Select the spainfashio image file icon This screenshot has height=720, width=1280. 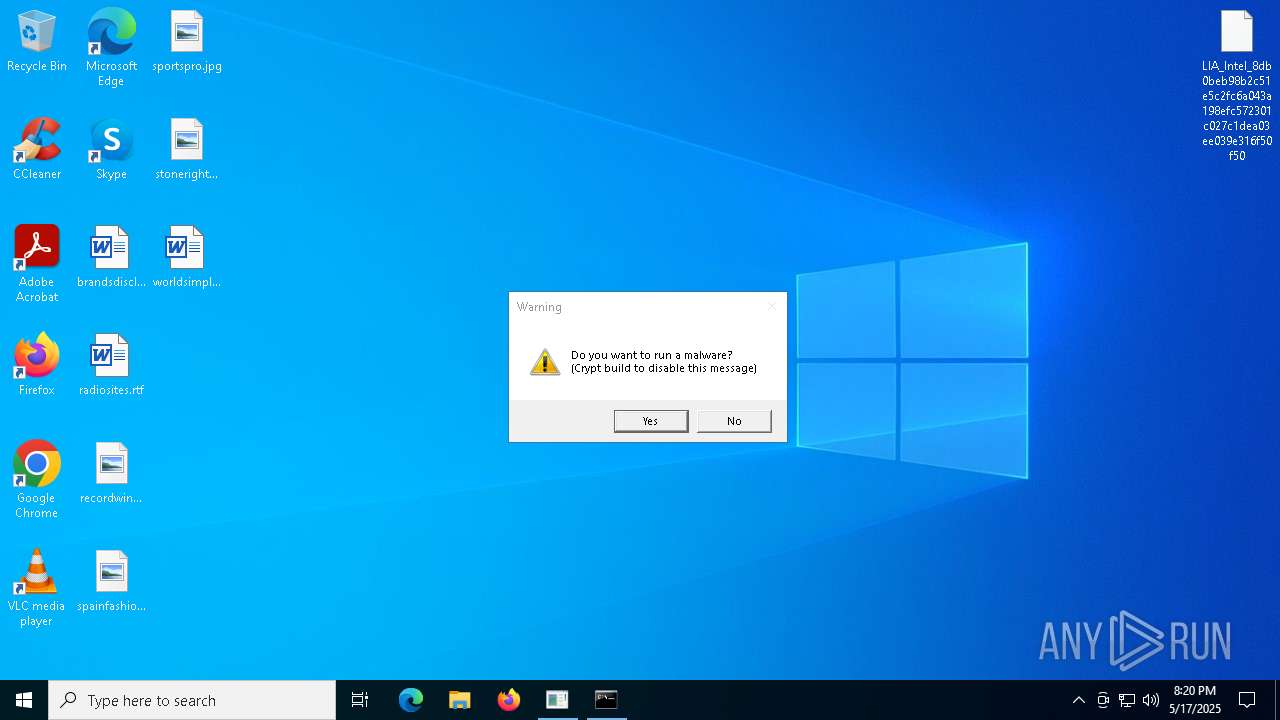pyautogui.click(x=111, y=581)
